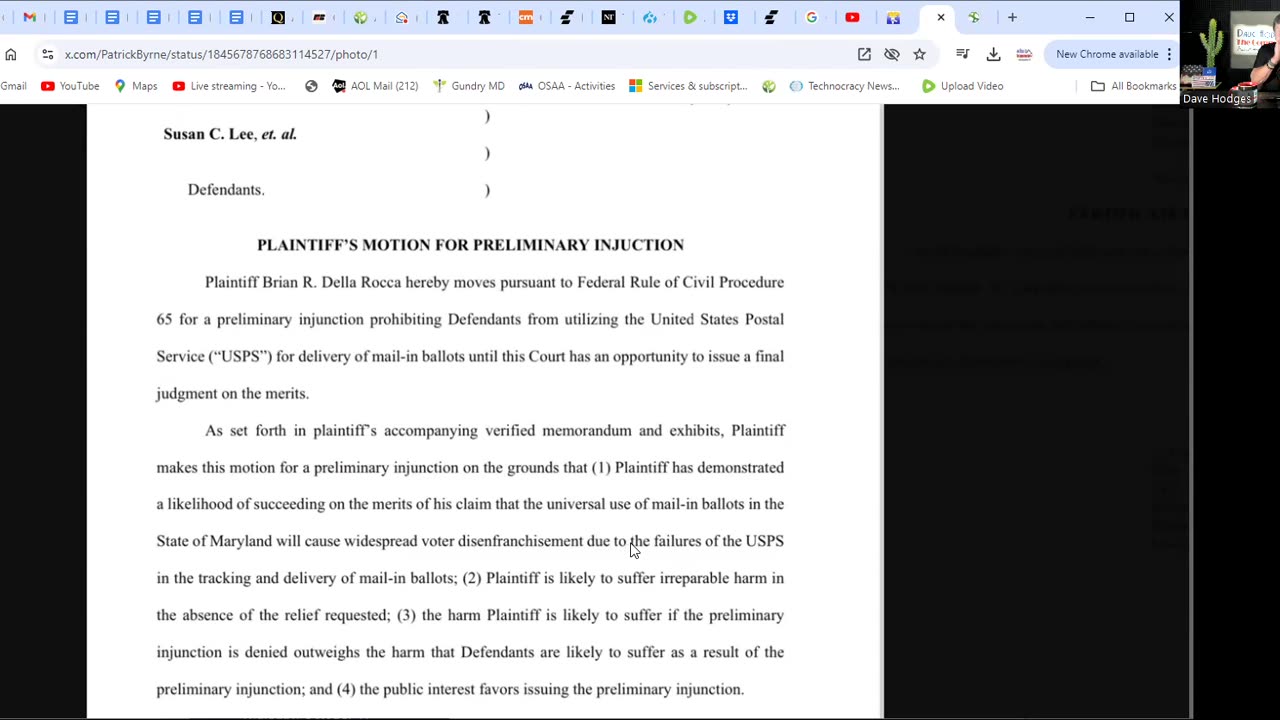Image resolution: width=1280 pixels, height=720 pixels.
Task: Open the YouTube bookmark
Action: coord(70,86)
